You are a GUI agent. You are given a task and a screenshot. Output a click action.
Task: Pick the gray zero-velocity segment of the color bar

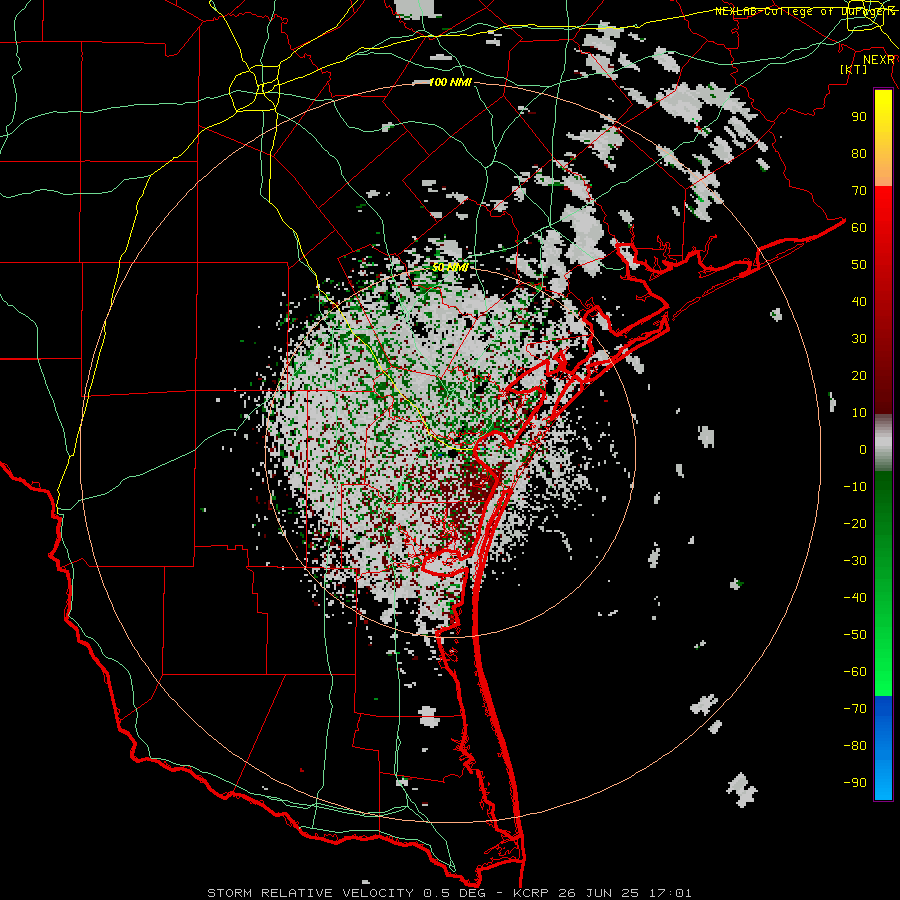[883, 443]
